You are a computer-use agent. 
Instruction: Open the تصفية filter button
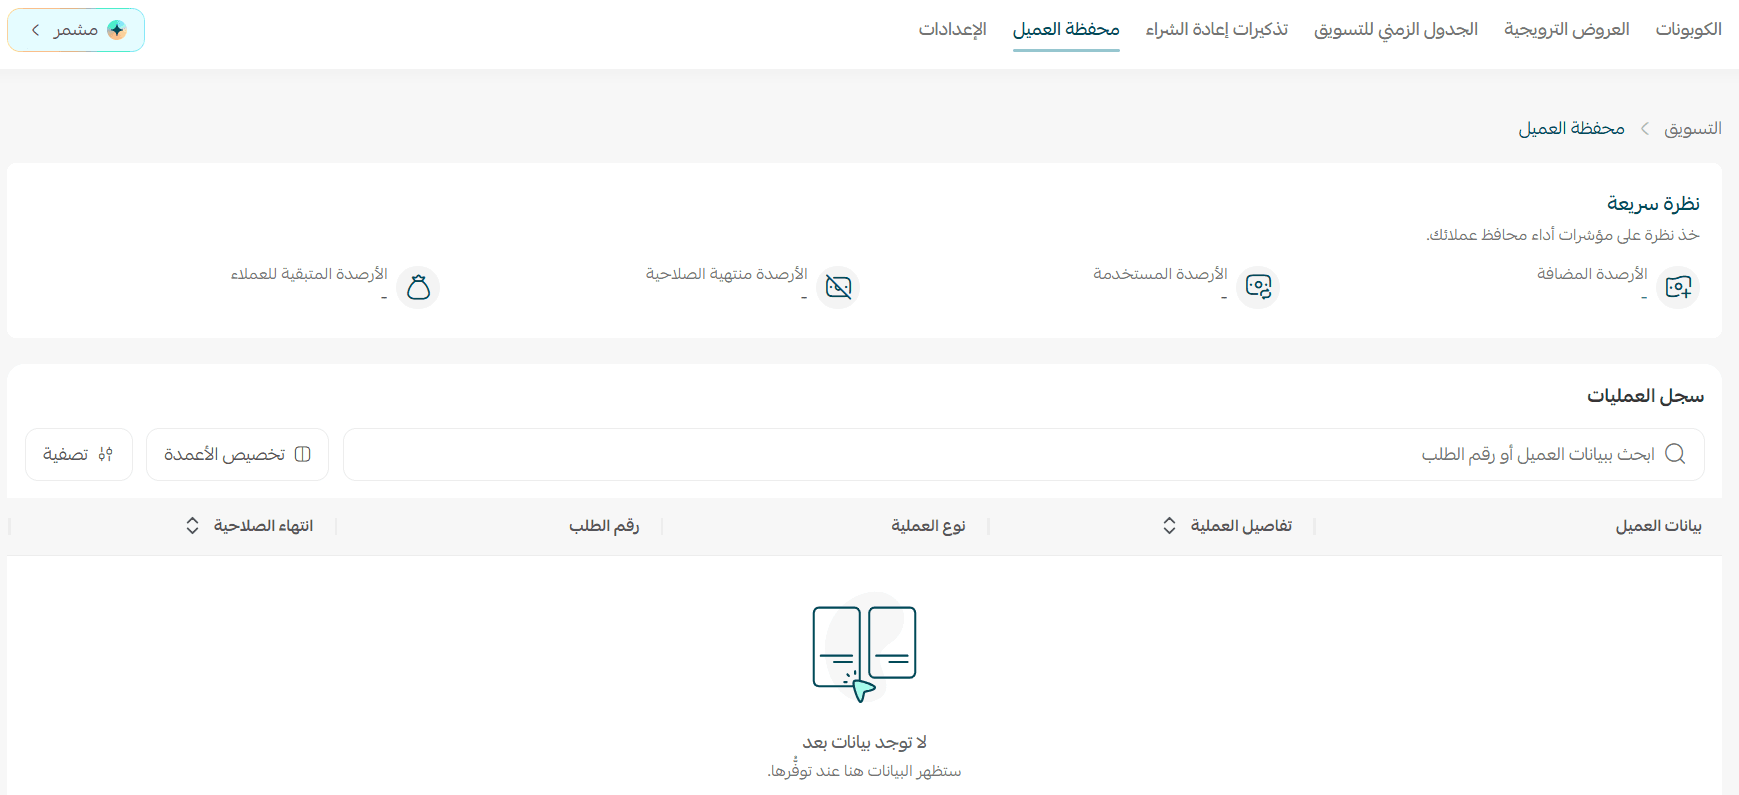[79, 454]
